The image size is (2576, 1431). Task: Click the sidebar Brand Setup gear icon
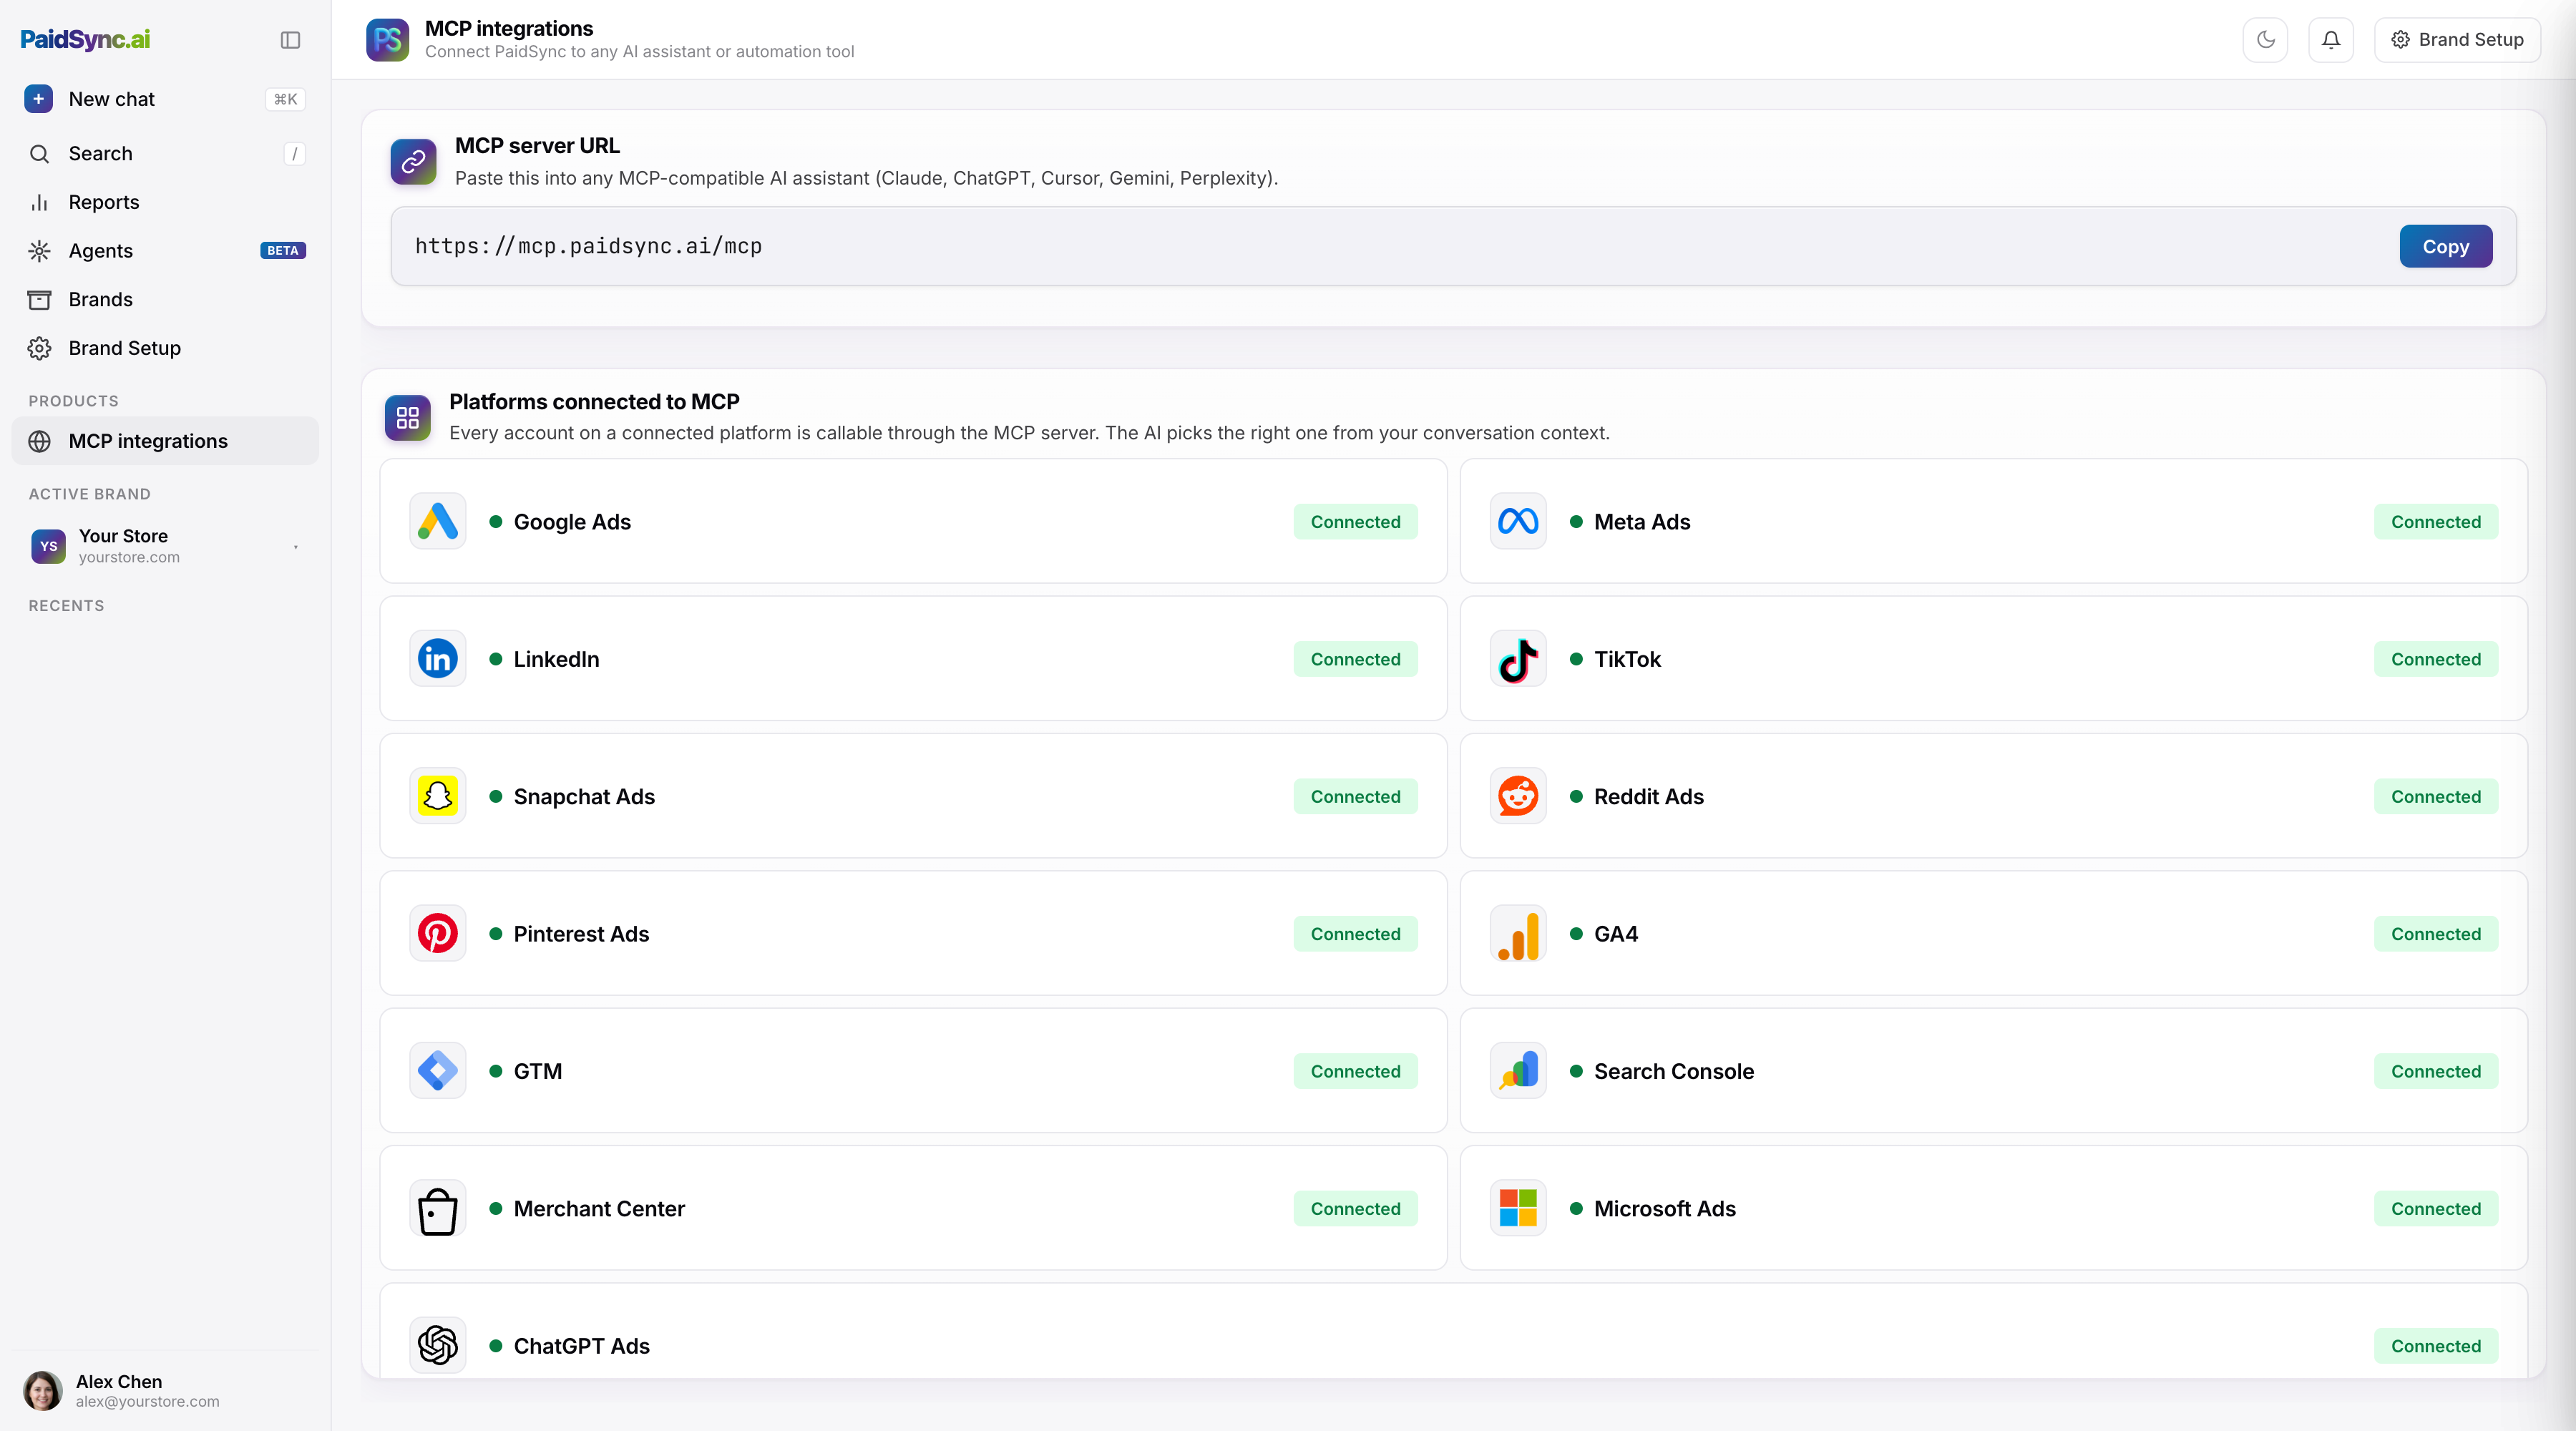pos(39,348)
